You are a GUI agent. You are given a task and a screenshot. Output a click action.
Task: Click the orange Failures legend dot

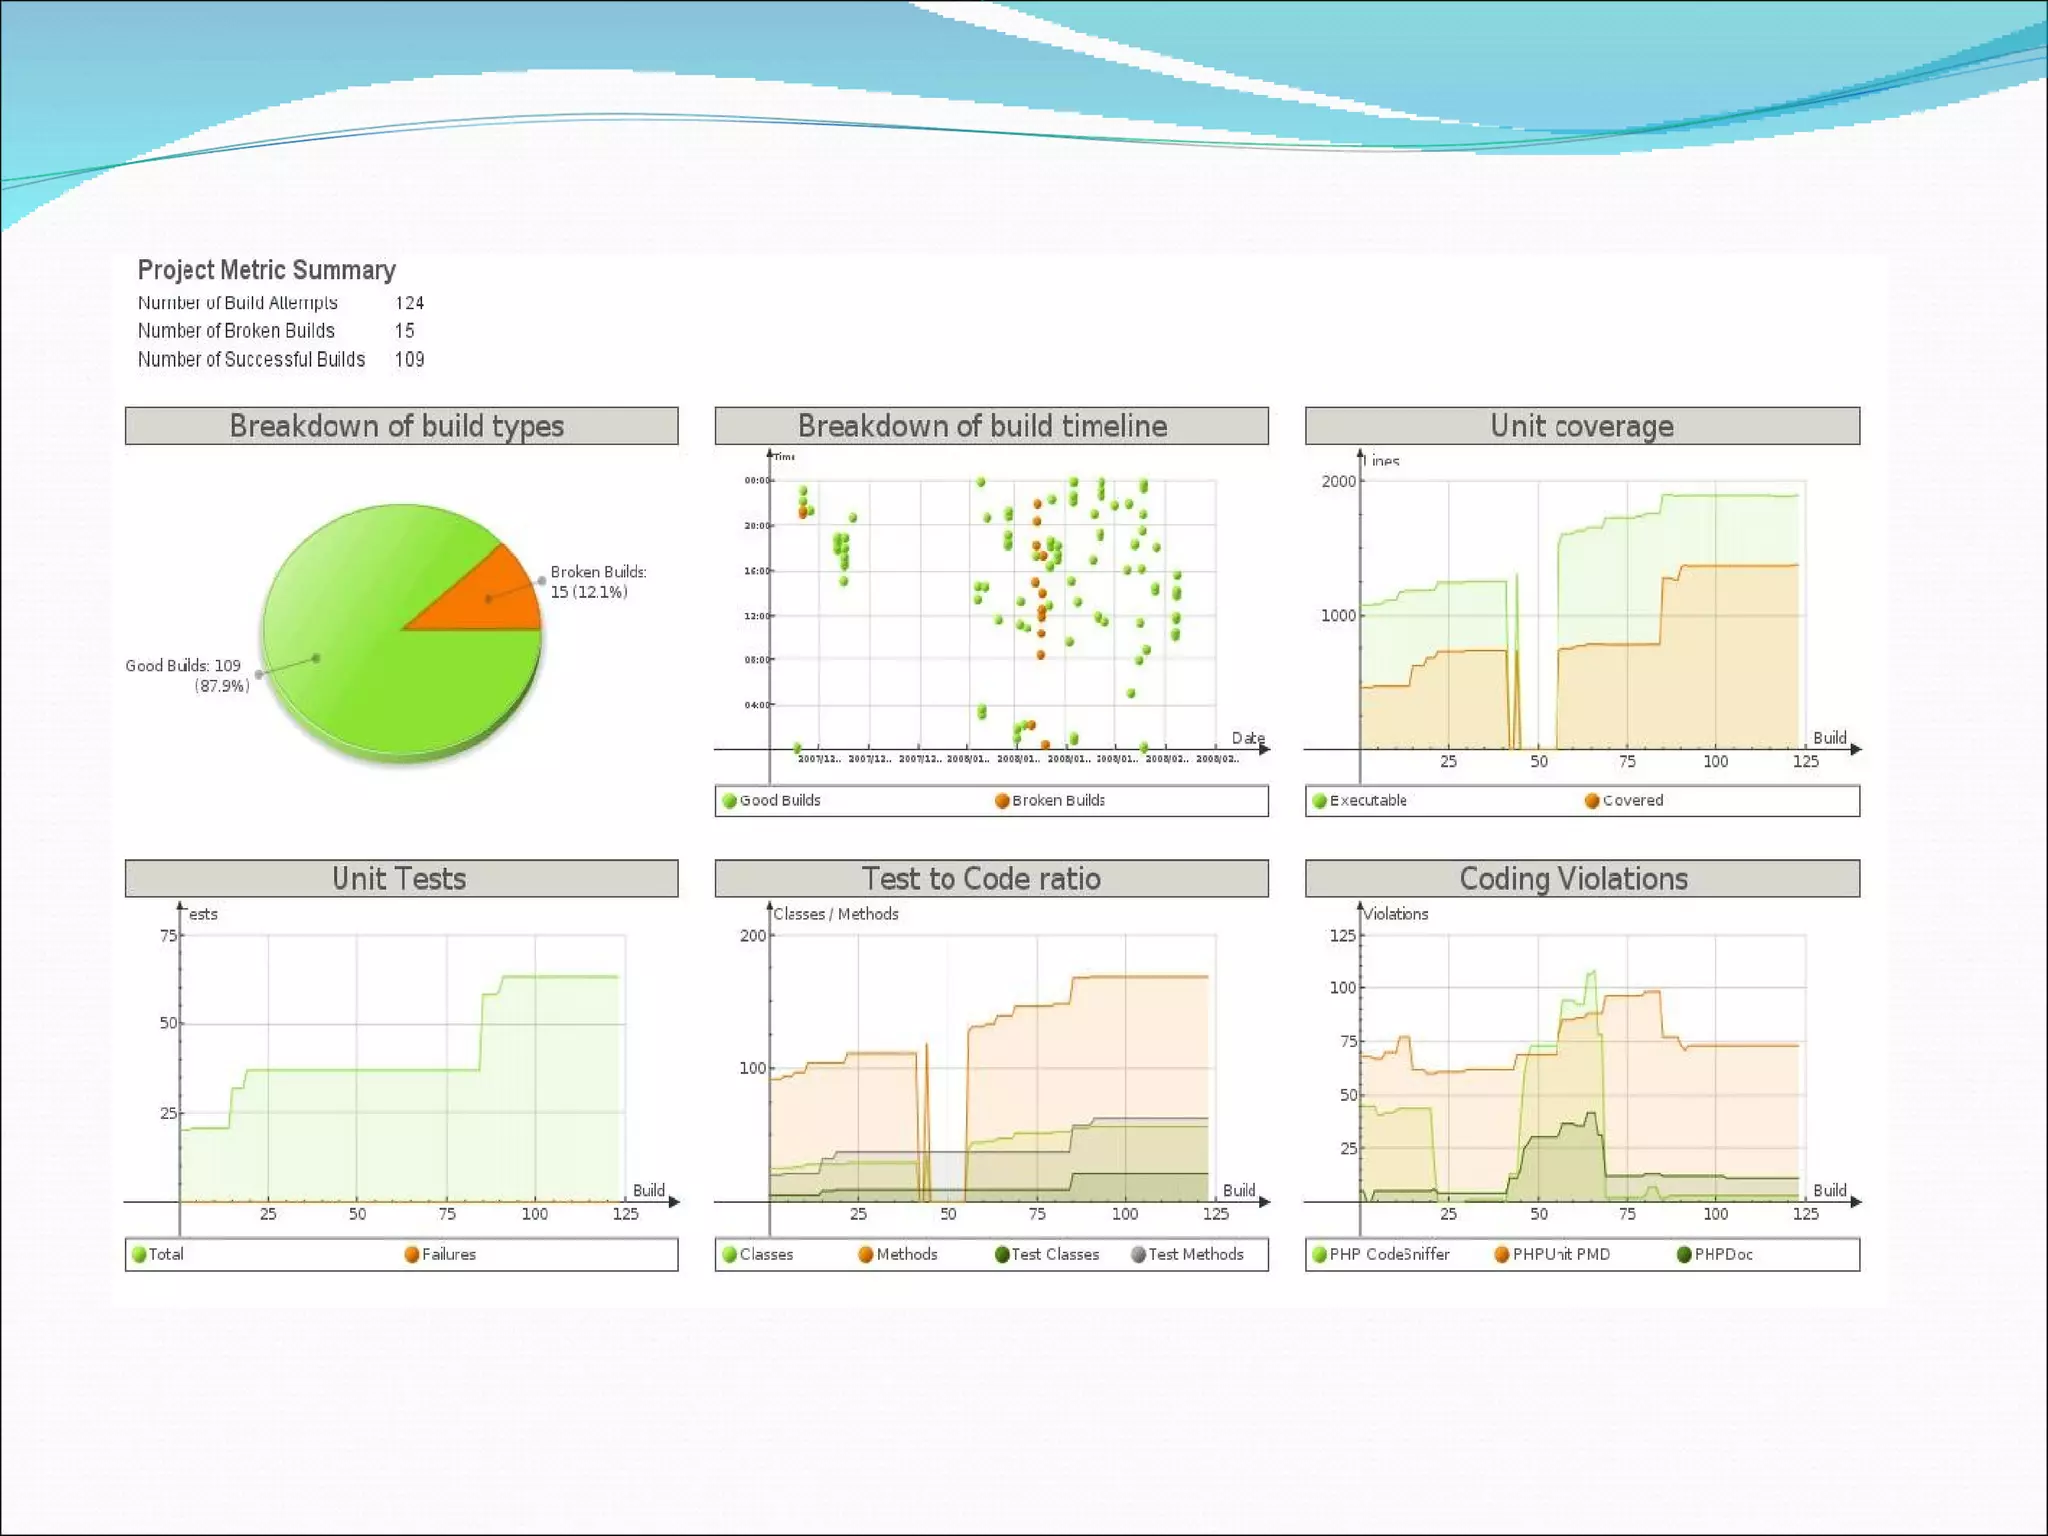[411, 1254]
